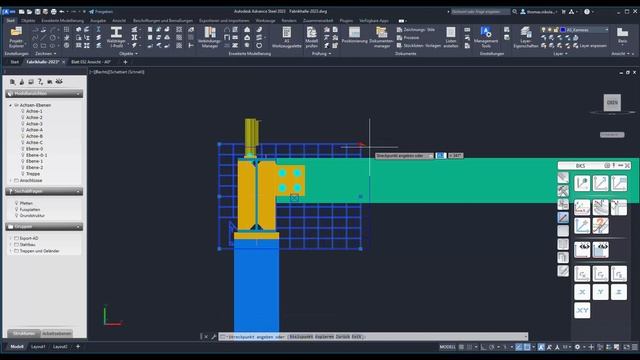Open the Projekt-Explorer tool
Screen dimensions: 640x360
[x=16, y=38]
